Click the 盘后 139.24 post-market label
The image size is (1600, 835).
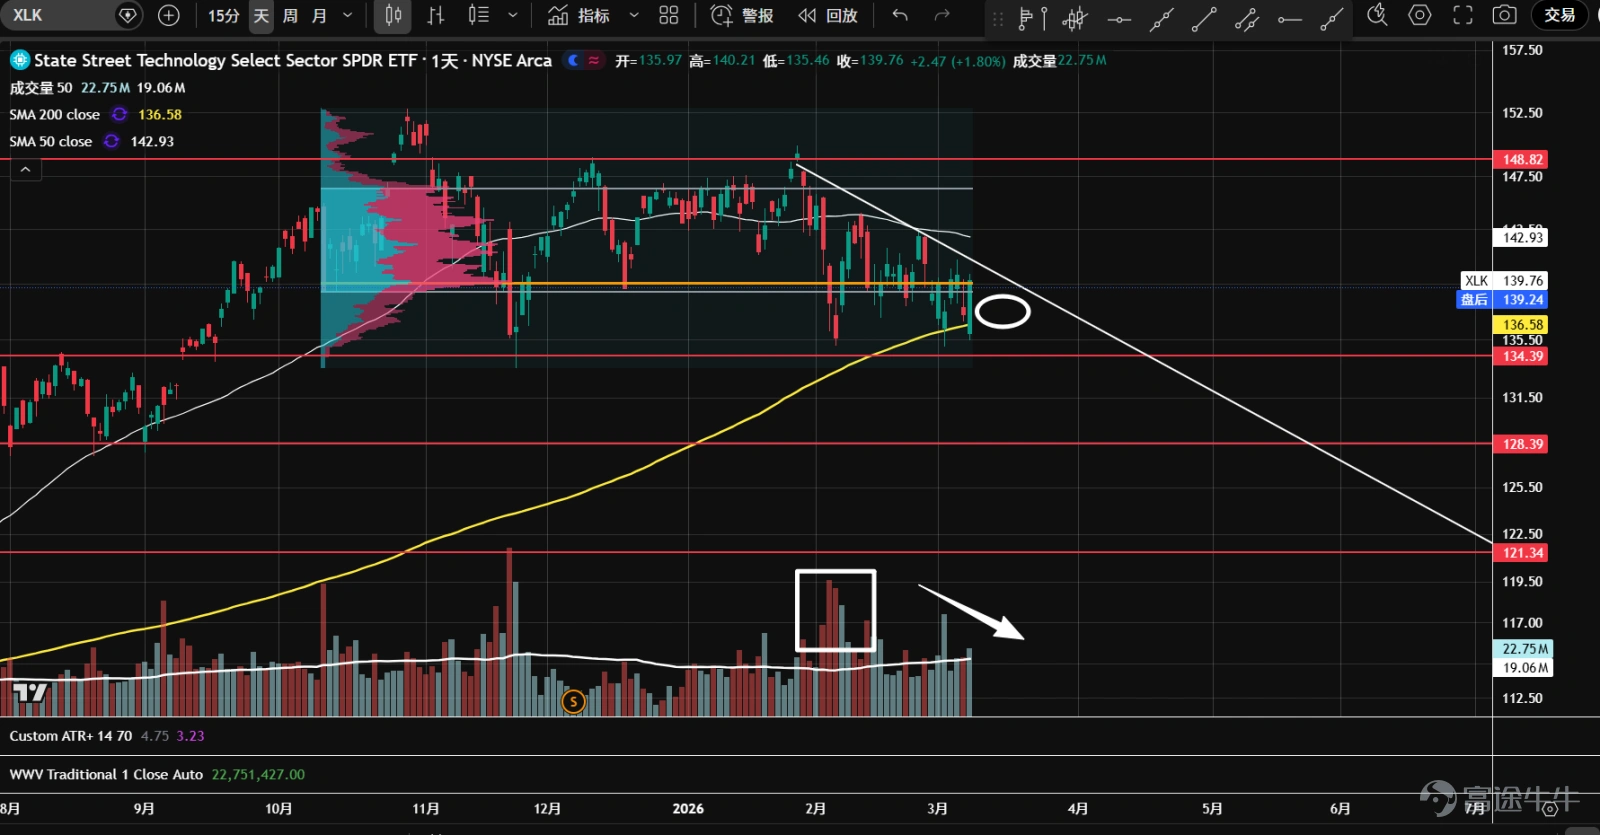(1504, 300)
